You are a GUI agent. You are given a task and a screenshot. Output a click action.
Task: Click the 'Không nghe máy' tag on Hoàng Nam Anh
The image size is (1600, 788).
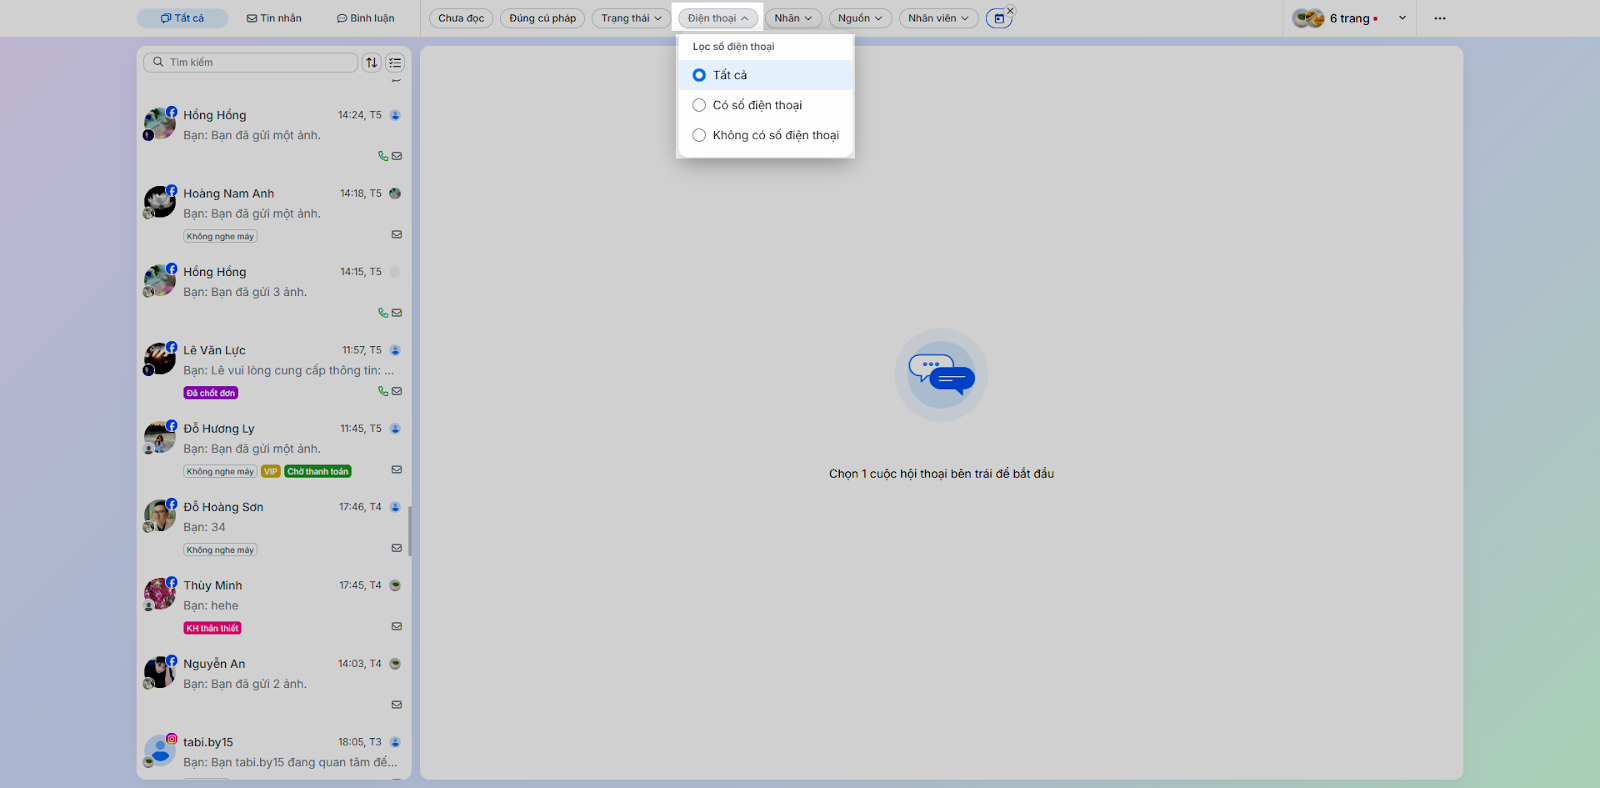point(220,236)
